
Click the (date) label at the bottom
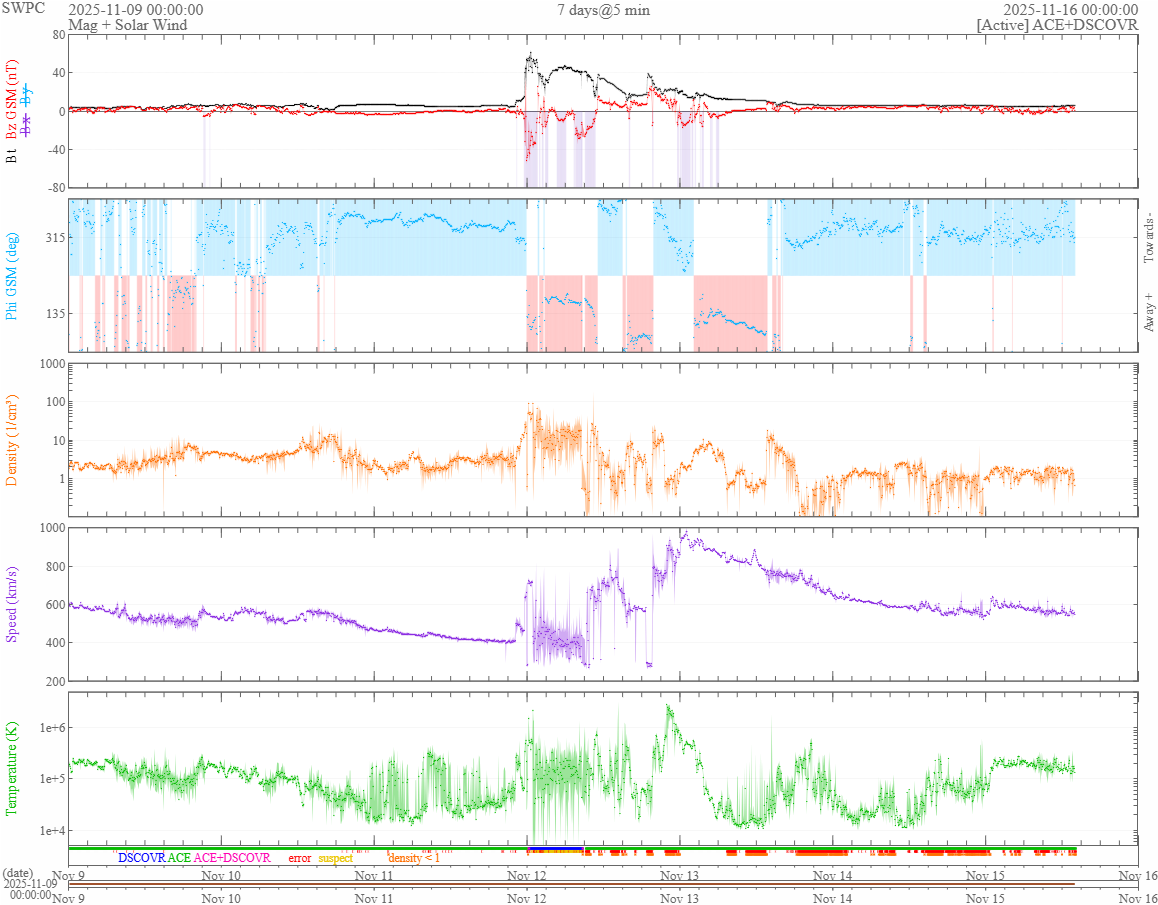click(18, 872)
